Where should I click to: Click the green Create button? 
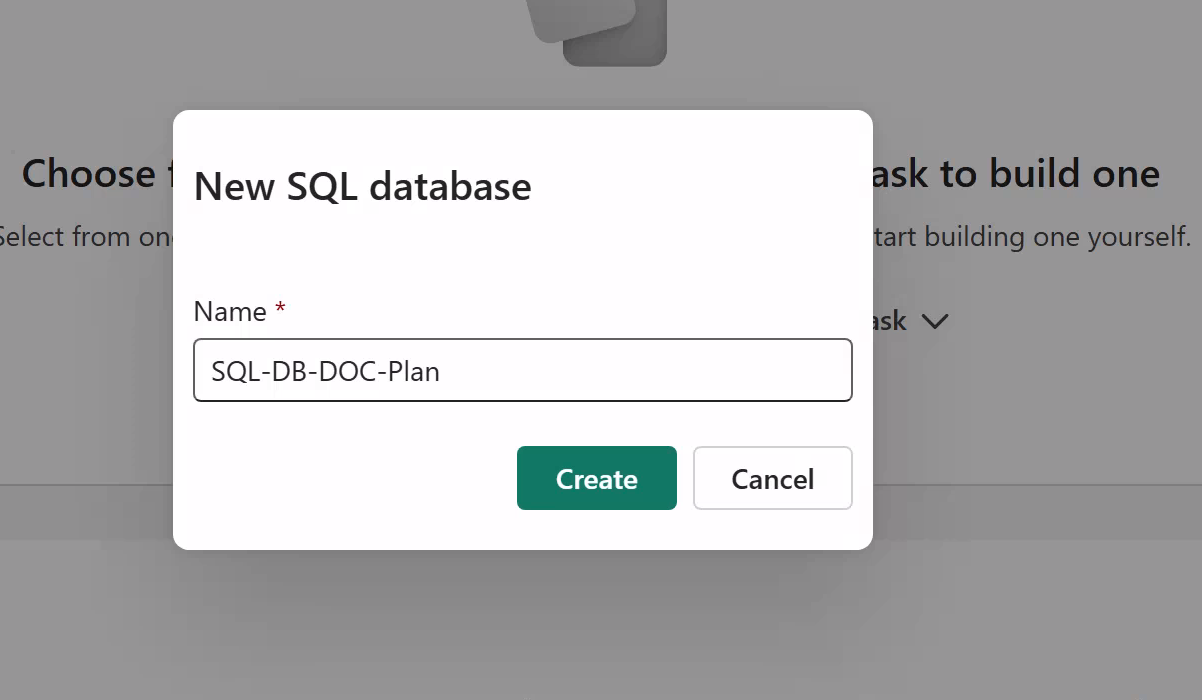coord(596,478)
